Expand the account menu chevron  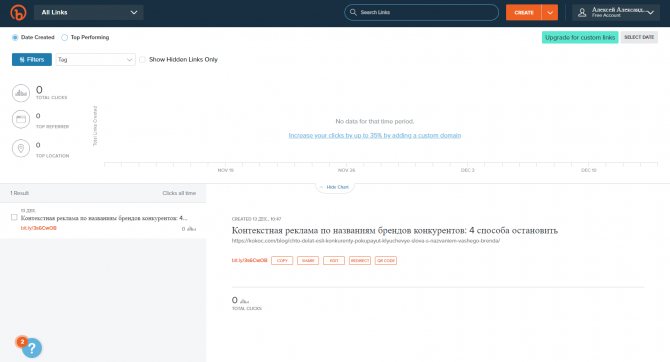(x=650, y=12)
